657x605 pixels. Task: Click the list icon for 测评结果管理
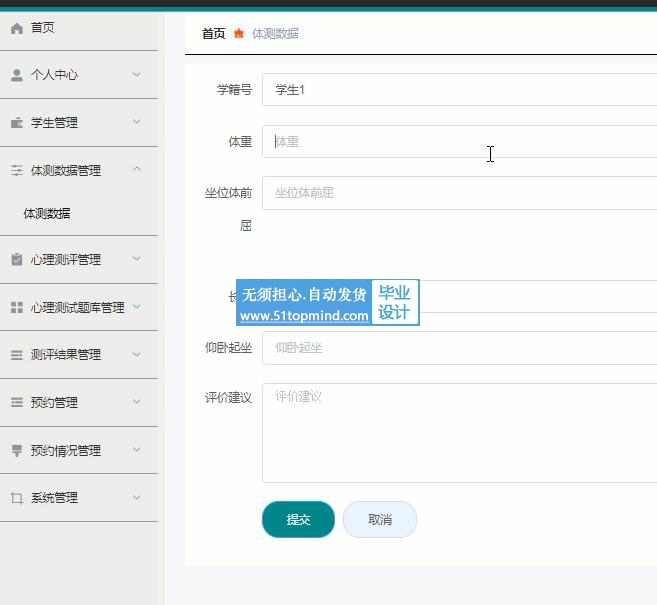16,355
